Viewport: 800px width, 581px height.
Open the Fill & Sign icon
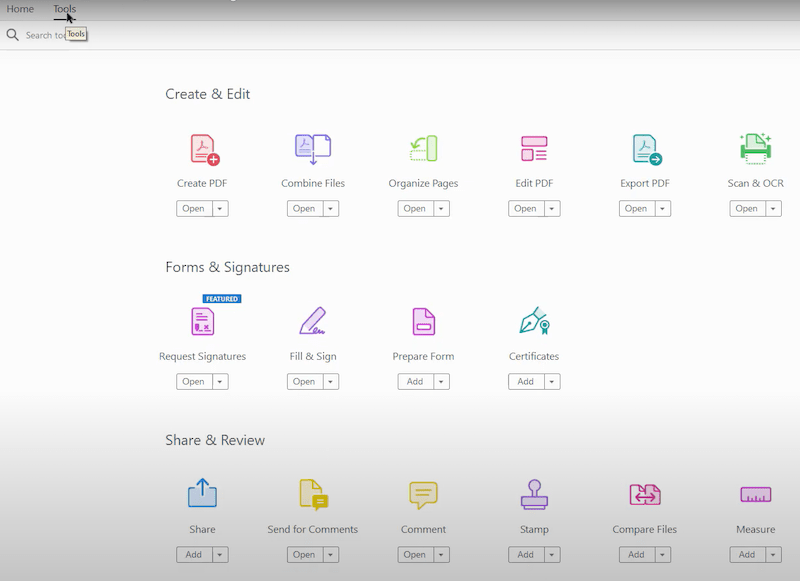pos(313,321)
